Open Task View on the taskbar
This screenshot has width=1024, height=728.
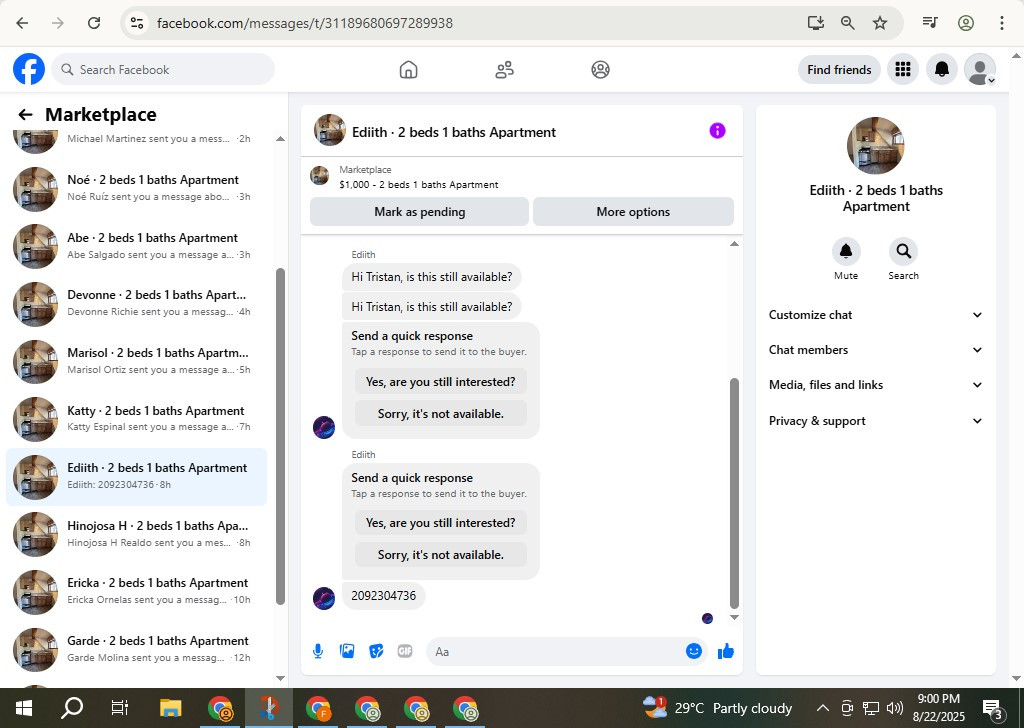point(120,708)
